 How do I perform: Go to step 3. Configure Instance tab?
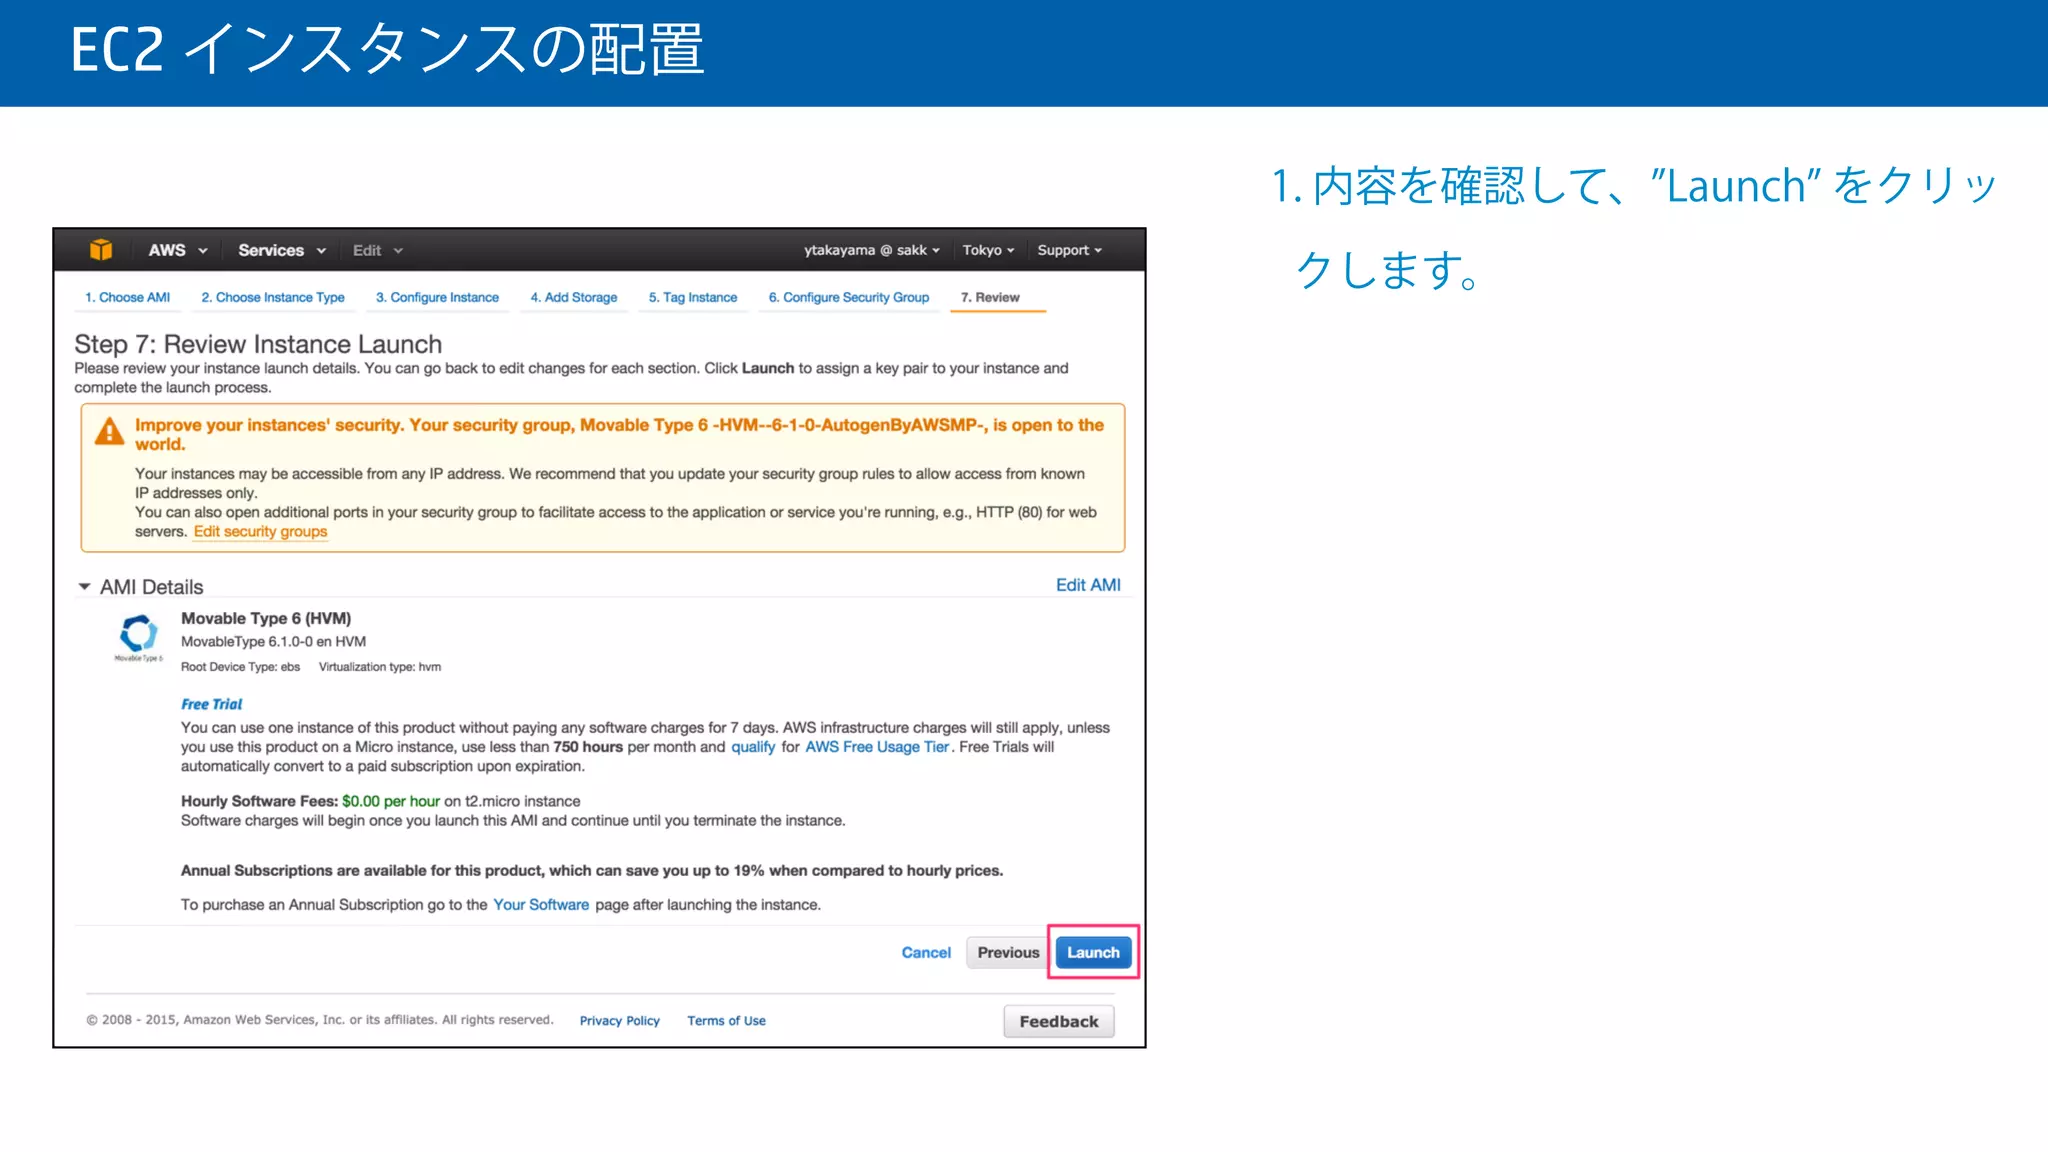[437, 297]
